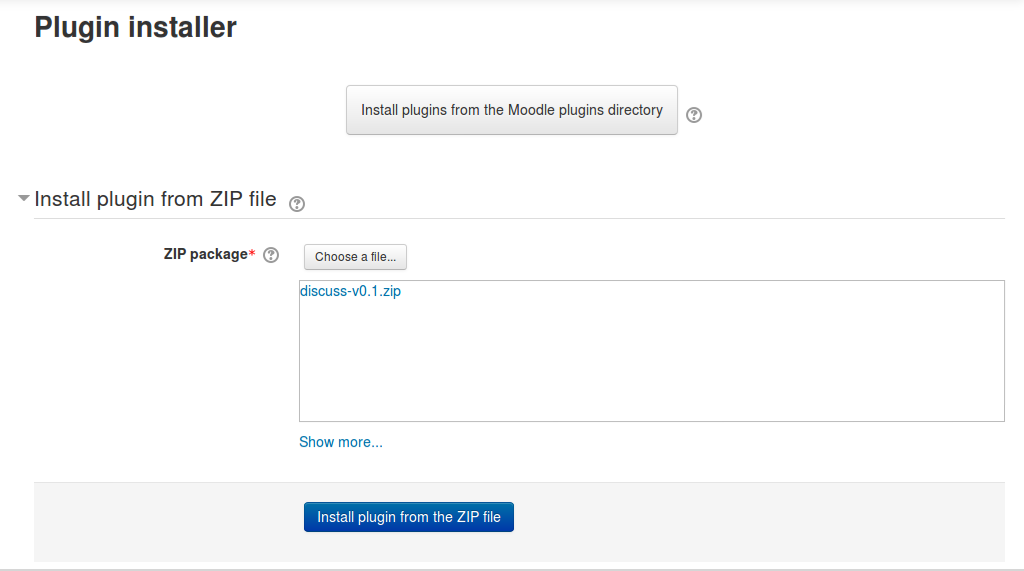This screenshot has height=571, width=1024.
Task: Click the 'Install plugin from ZIP file' section title
Action: [x=155, y=199]
